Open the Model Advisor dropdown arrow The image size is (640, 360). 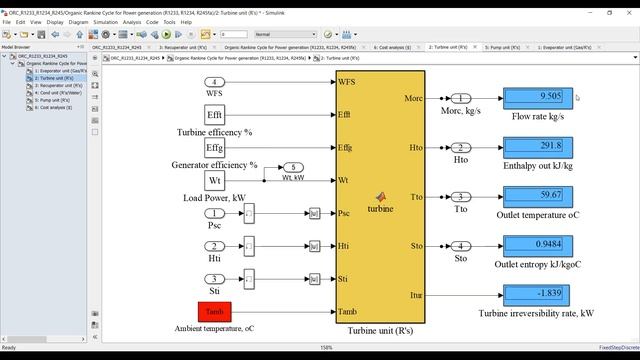tap(337, 35)
